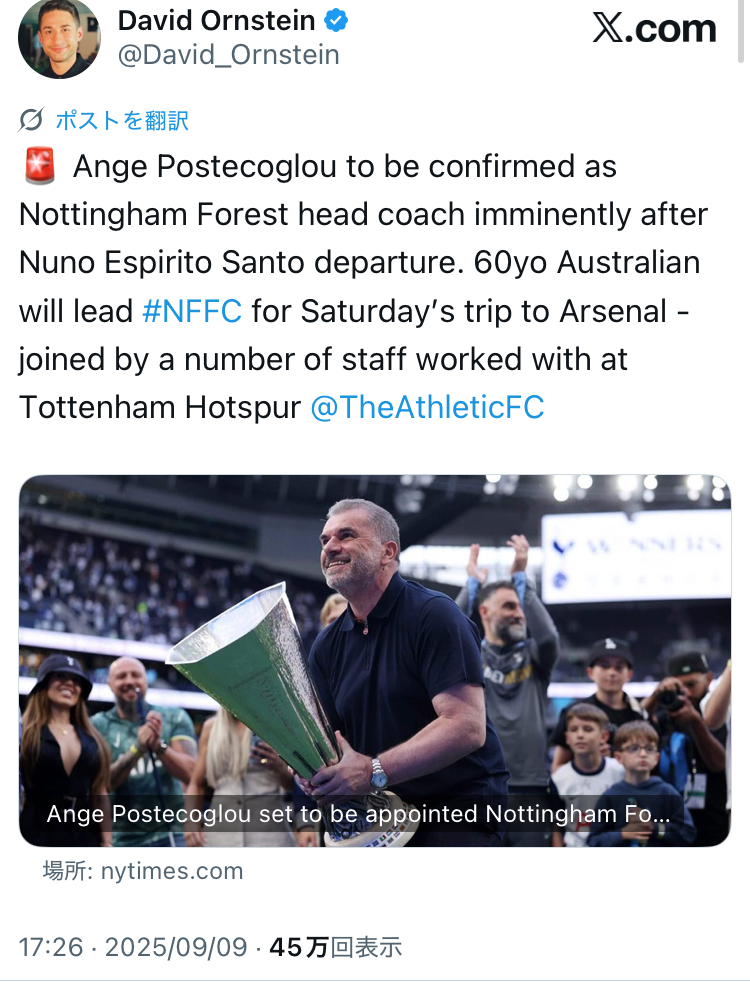
Task: Visit the @TheAthleticFC mention
Action: [427, 407]
